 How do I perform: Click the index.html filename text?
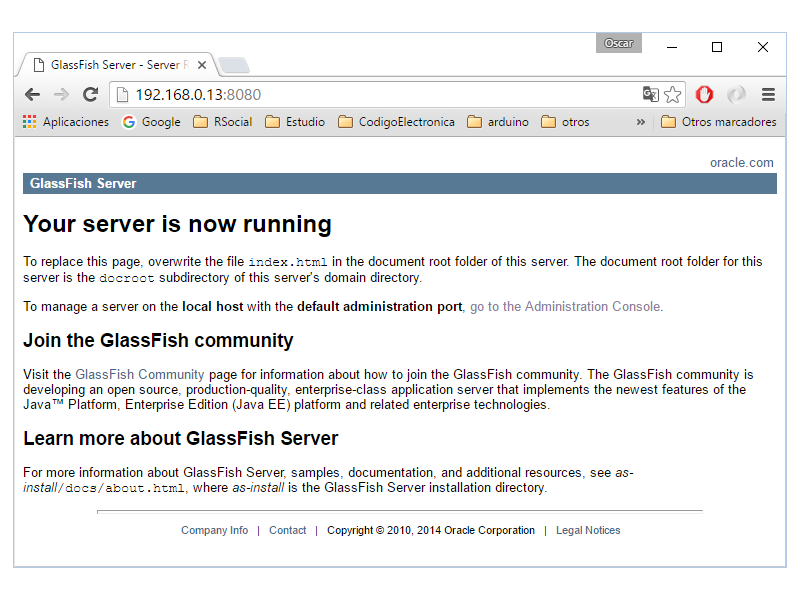tap(288, 262)
